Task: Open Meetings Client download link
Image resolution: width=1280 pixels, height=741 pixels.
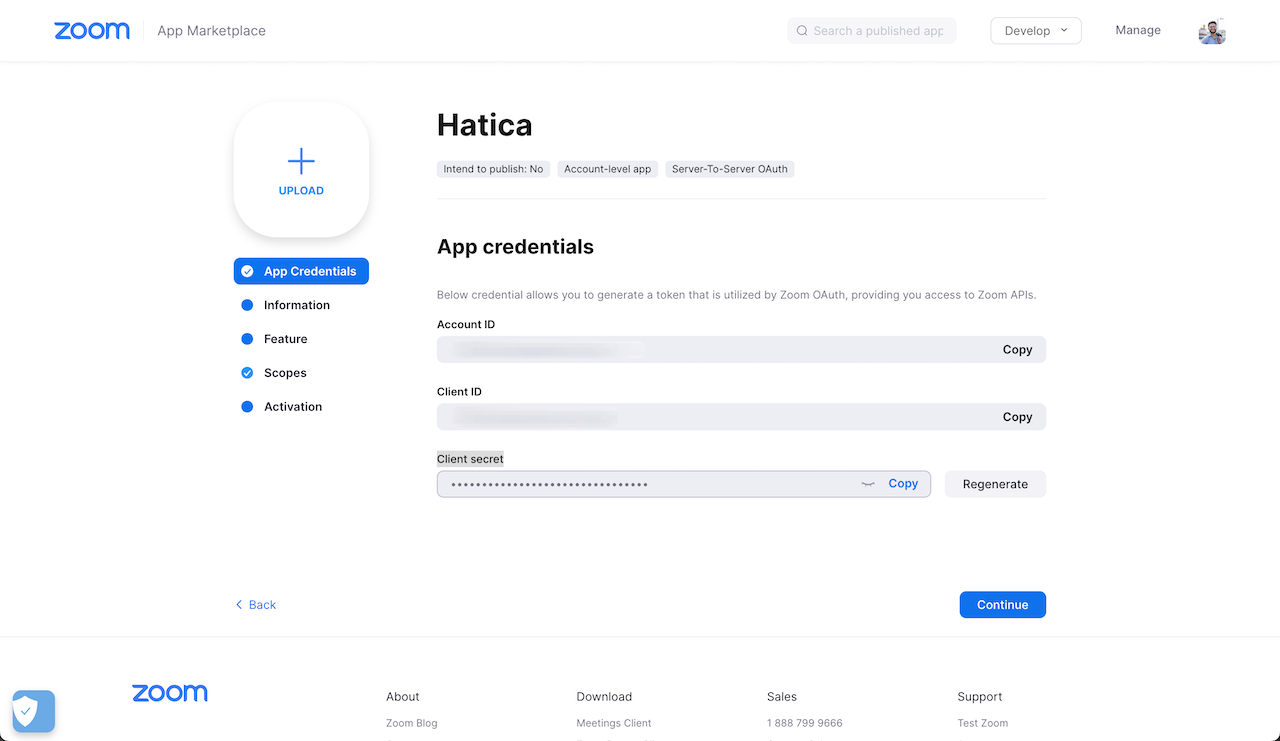Action: [614, 723]
